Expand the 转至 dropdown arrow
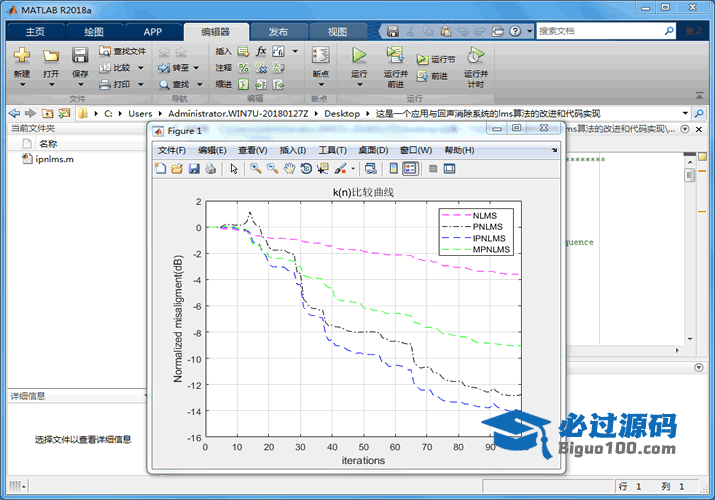This screenshot has height=500, width=715. pyautogui.click(x=196, y=68)
